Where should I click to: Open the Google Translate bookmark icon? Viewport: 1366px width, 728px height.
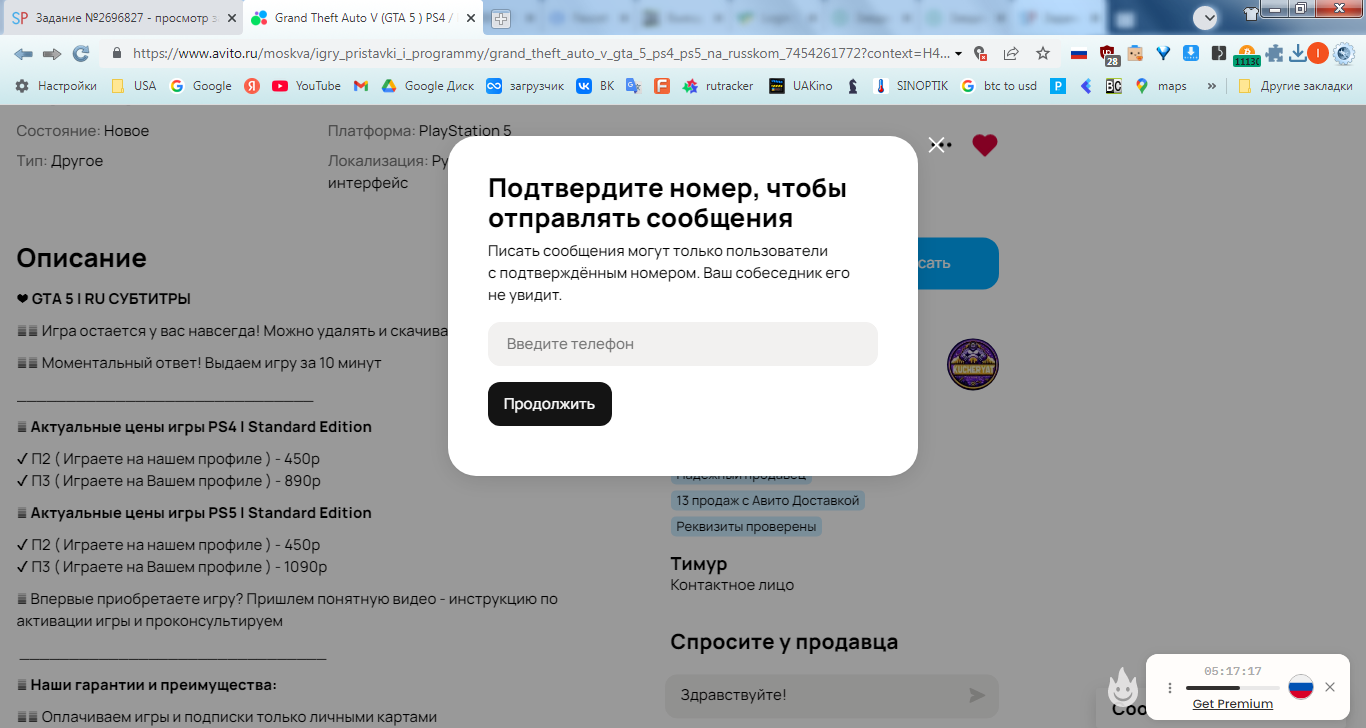click(x=633, y=86)
